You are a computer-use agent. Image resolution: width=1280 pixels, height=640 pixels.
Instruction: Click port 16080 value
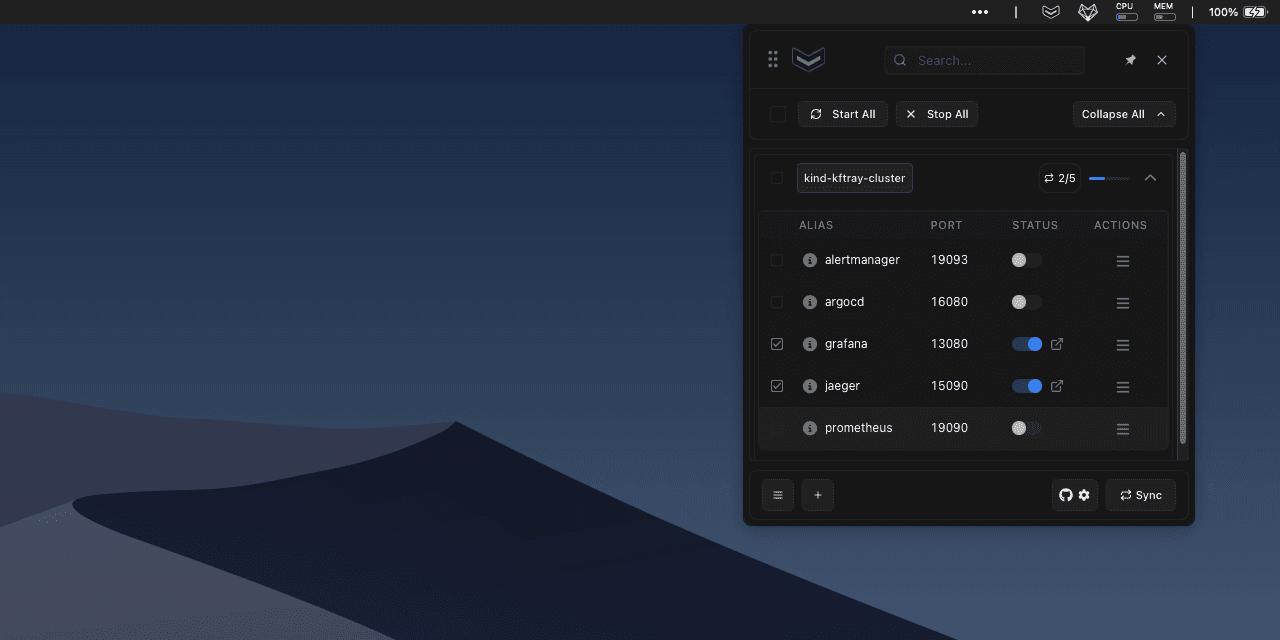click(949, 302)
